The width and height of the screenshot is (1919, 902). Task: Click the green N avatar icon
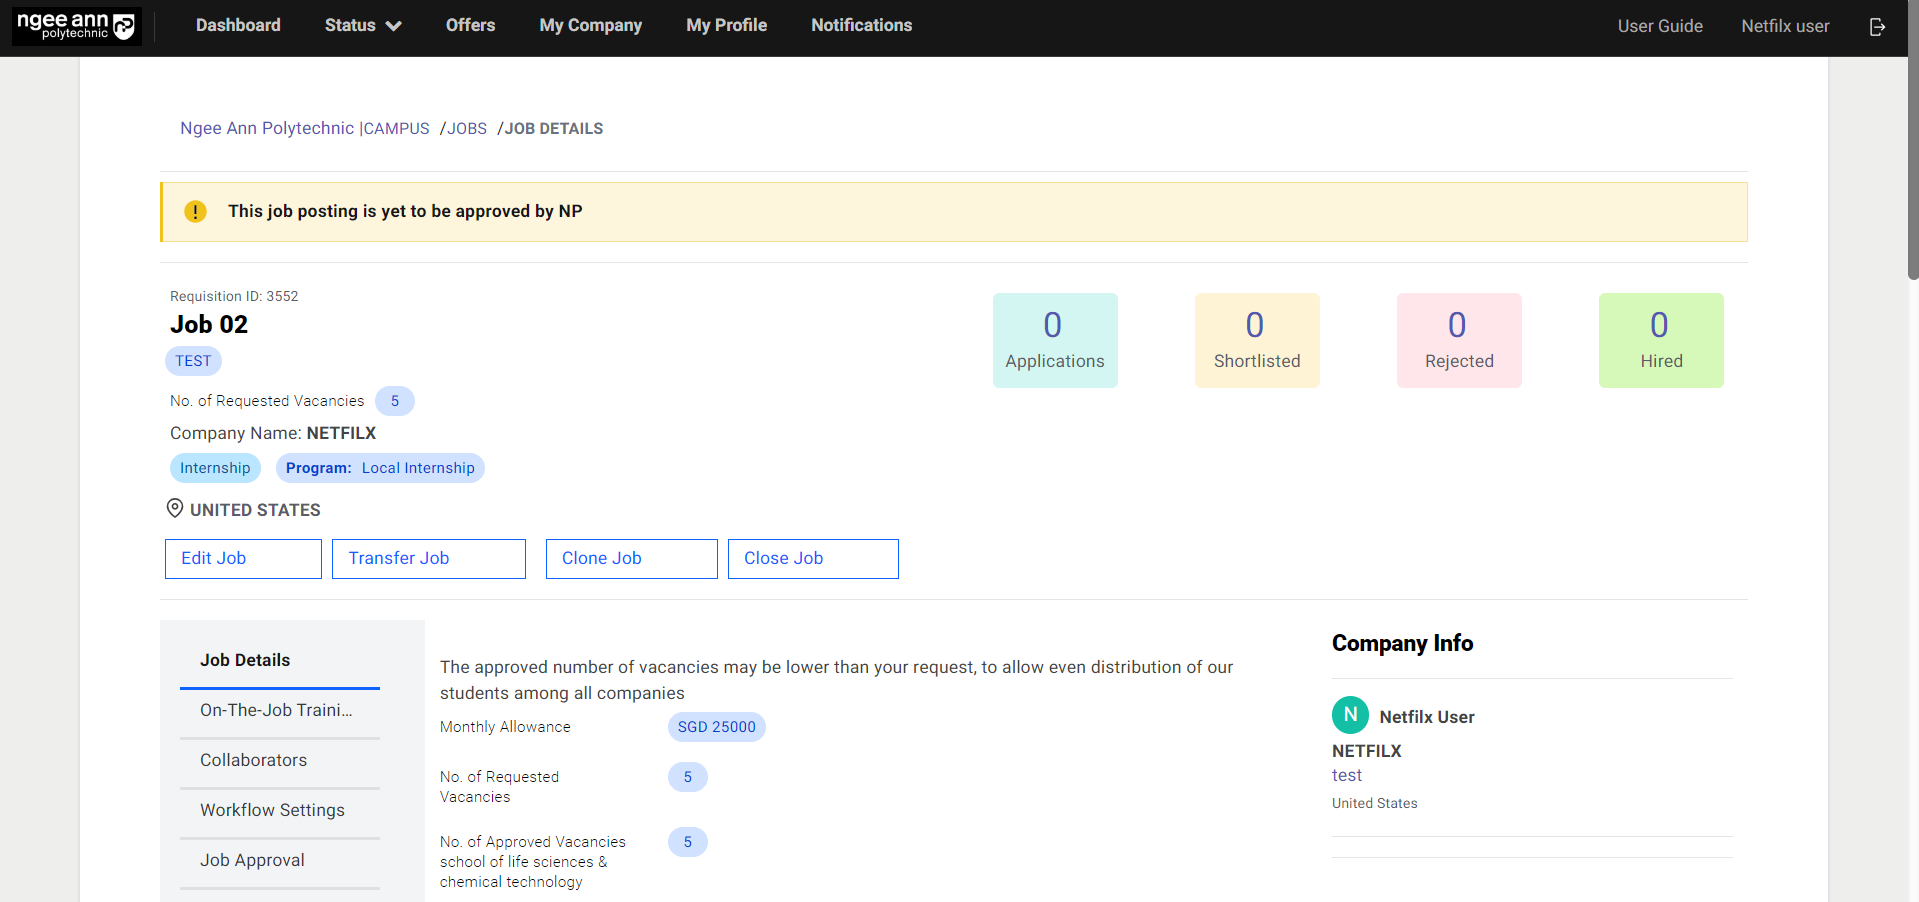[x=1350, y=715]
